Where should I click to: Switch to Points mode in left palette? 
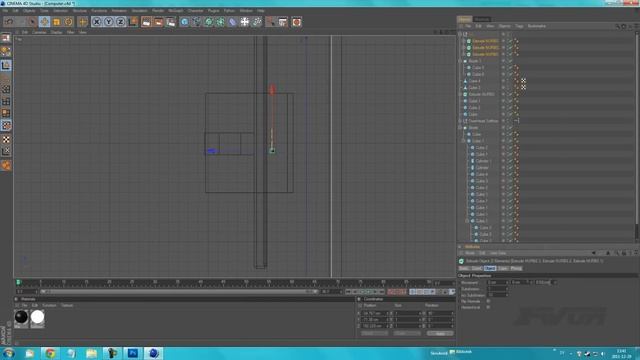(x=6, y=89)
